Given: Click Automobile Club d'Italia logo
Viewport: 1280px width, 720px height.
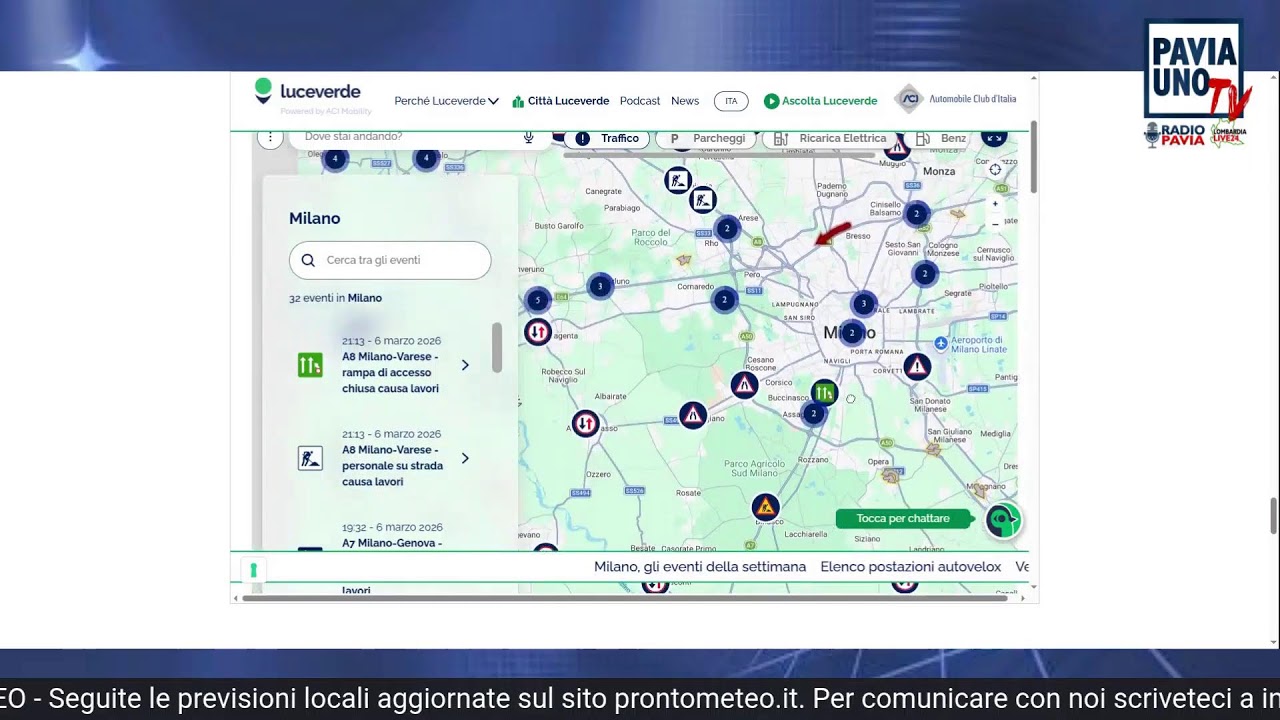Looking at the screenshot, I should pos(955,100).
